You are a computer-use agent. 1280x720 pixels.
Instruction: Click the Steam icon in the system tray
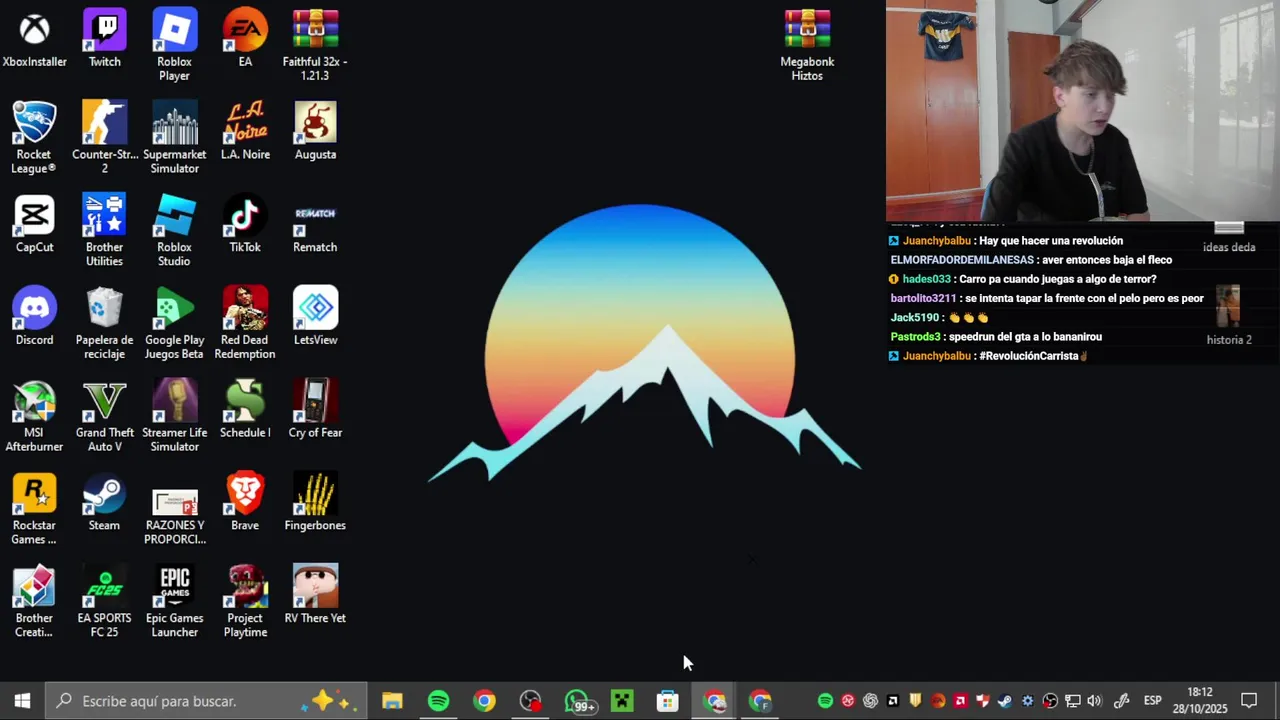point(1005,701)
